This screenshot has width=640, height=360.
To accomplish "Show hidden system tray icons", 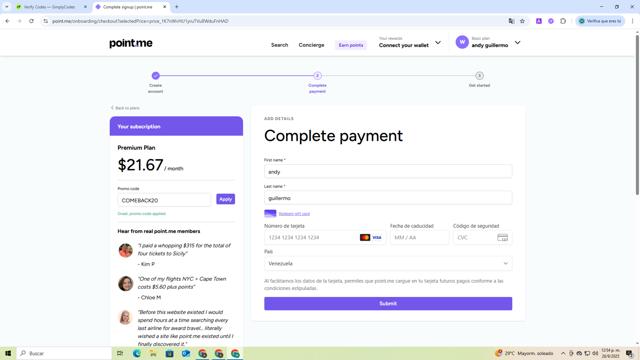I will tap(563, 353).
